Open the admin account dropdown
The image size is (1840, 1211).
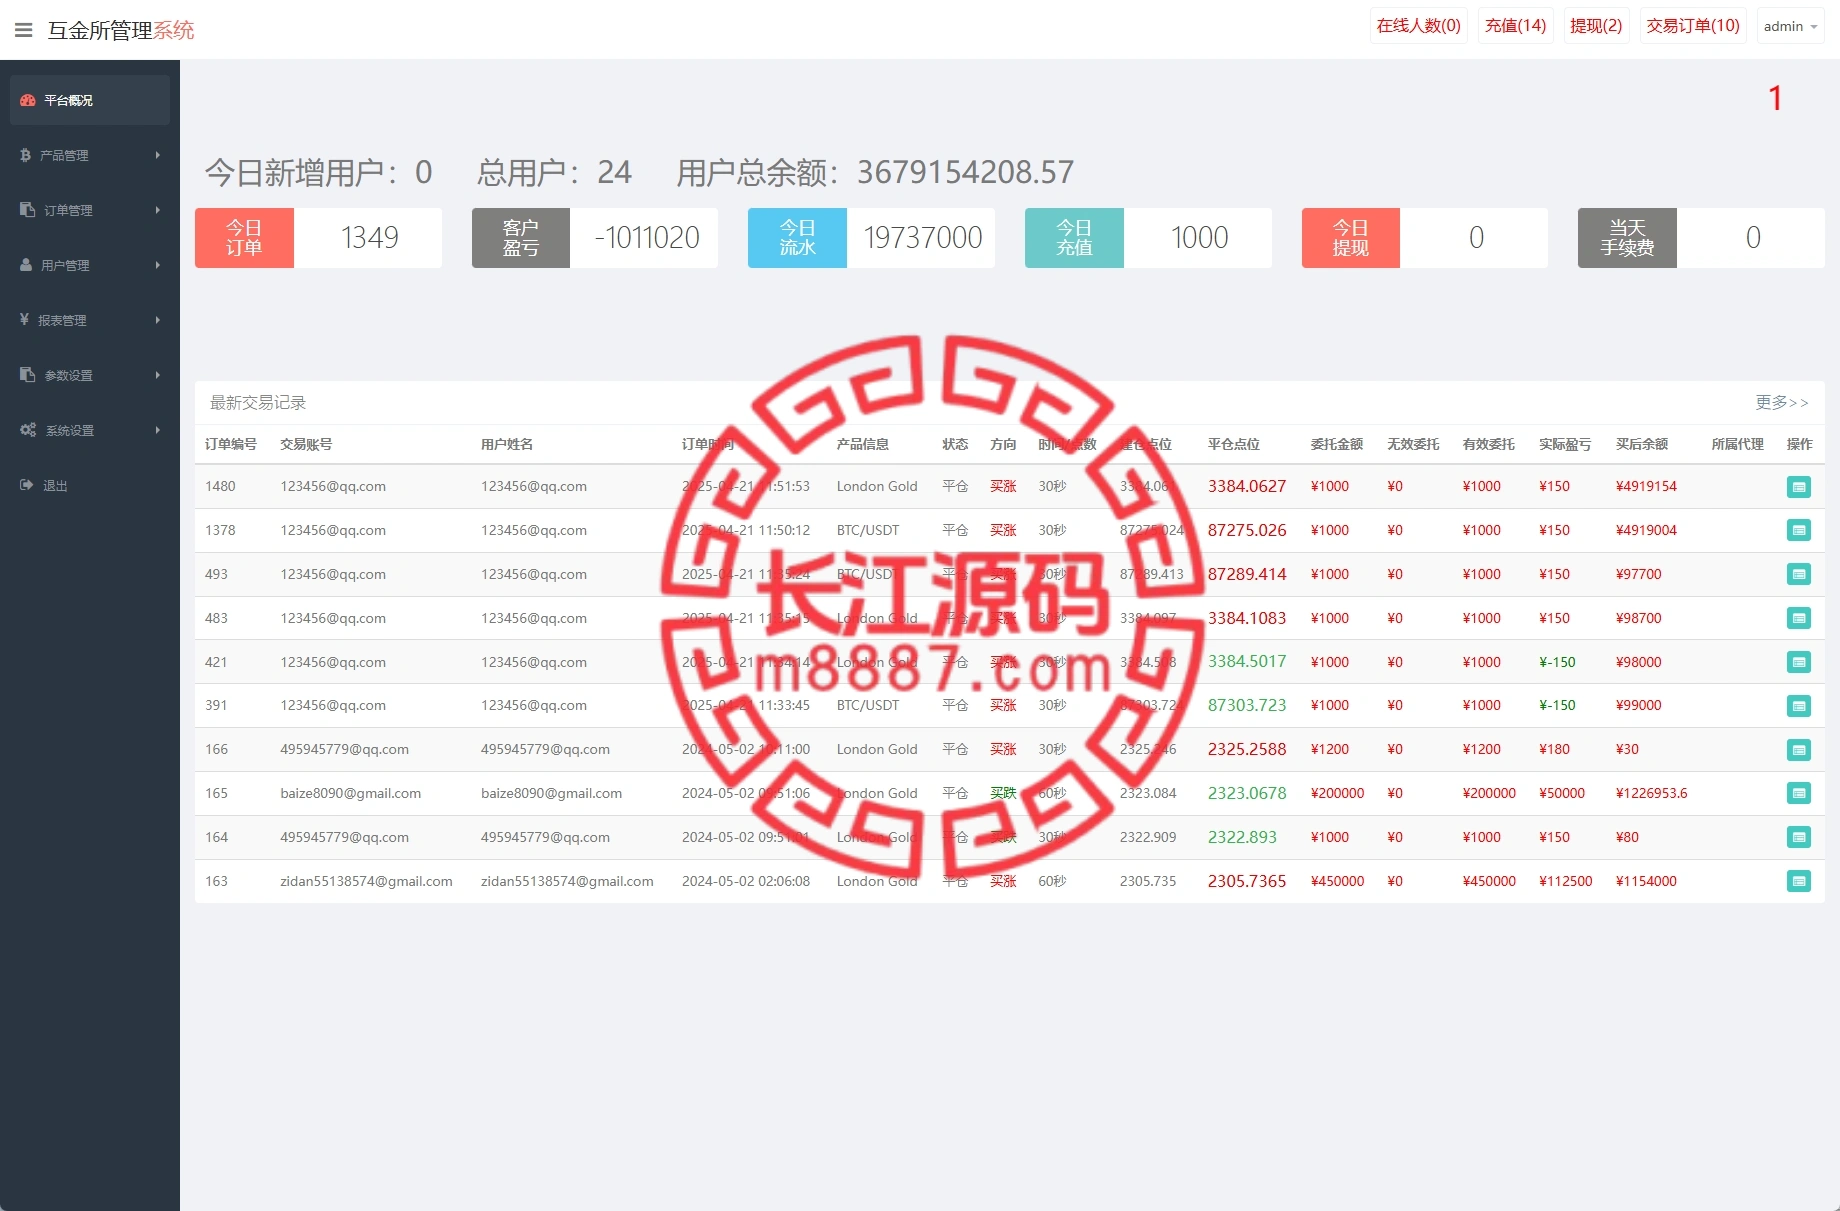tap(1790, 27)
